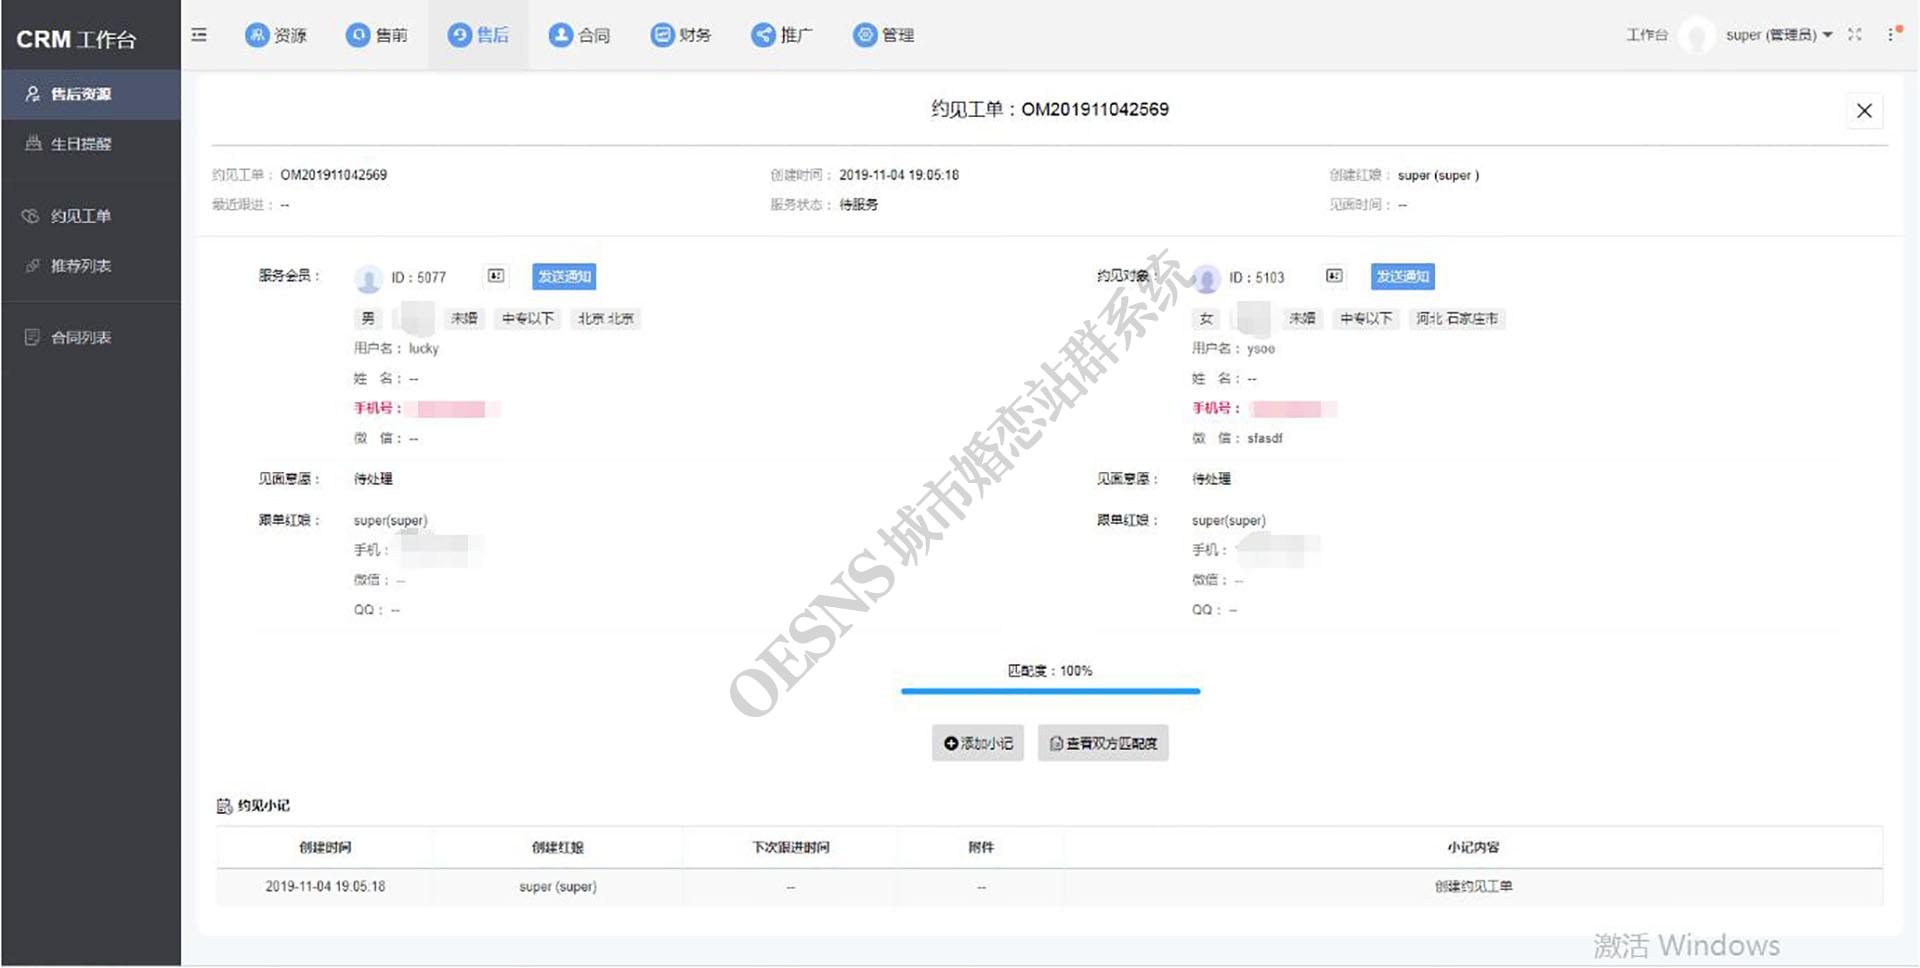This screenshot has width=1920, height=968.
Task: Click the profile card icon beside ID 5077
Action: click(x=496, y=276)
